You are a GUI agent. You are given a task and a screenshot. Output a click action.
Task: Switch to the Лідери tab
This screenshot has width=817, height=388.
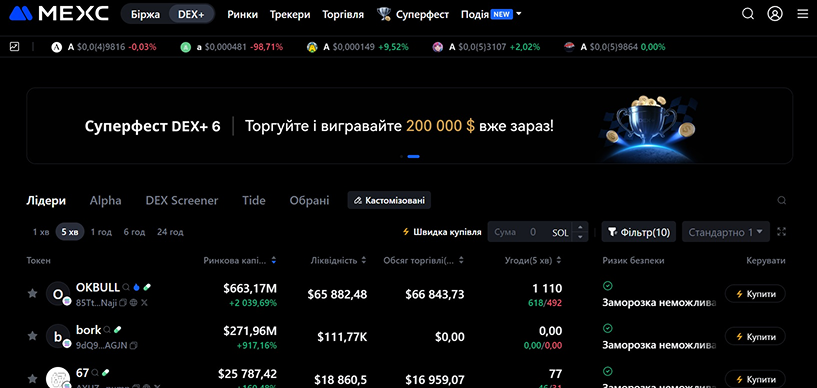coord(46,201)
